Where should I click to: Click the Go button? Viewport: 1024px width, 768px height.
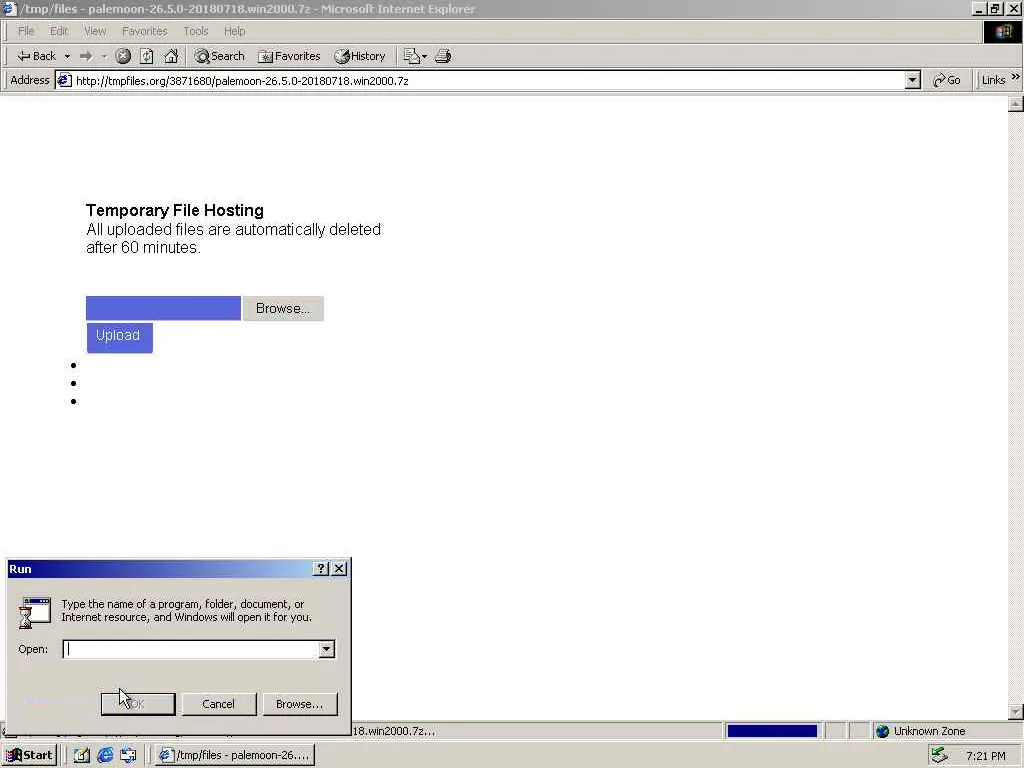click(946, 80)
